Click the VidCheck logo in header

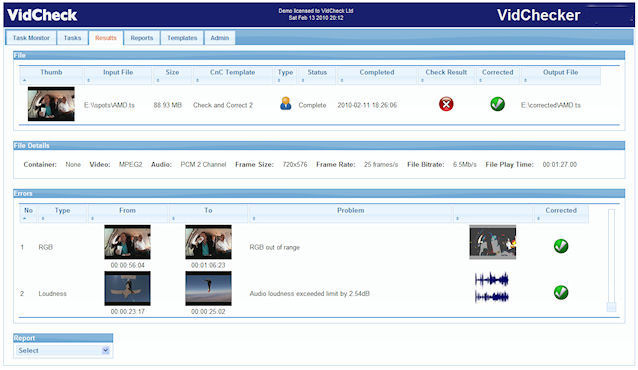(x=42, y=15)
